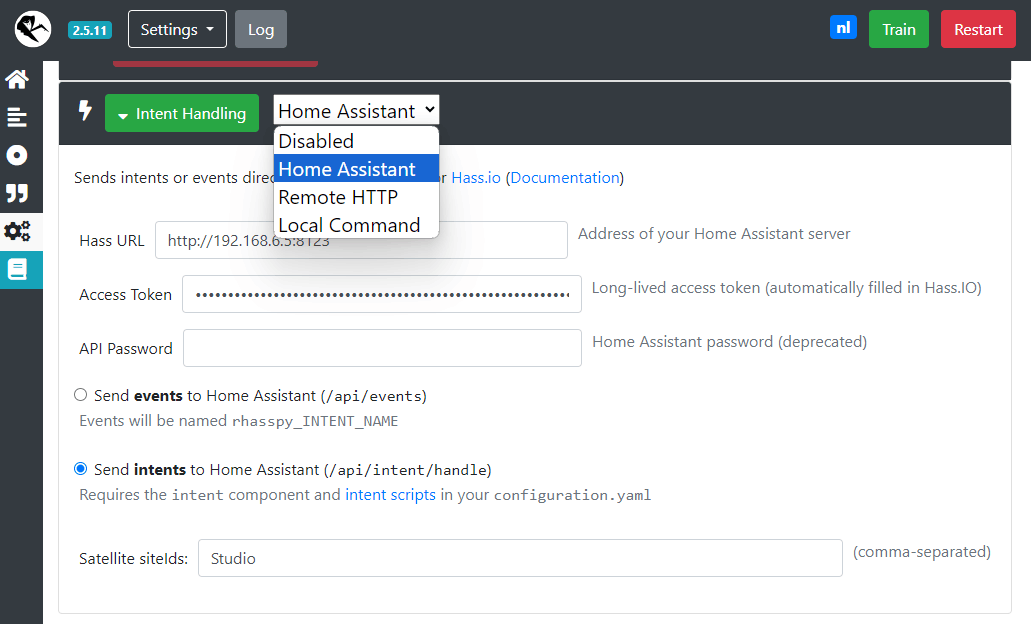Image resolution: width=1031 pixels, height=624 pixels.
Task: Click the '(comma-separated)' hint text
Action: coord(922,552)
